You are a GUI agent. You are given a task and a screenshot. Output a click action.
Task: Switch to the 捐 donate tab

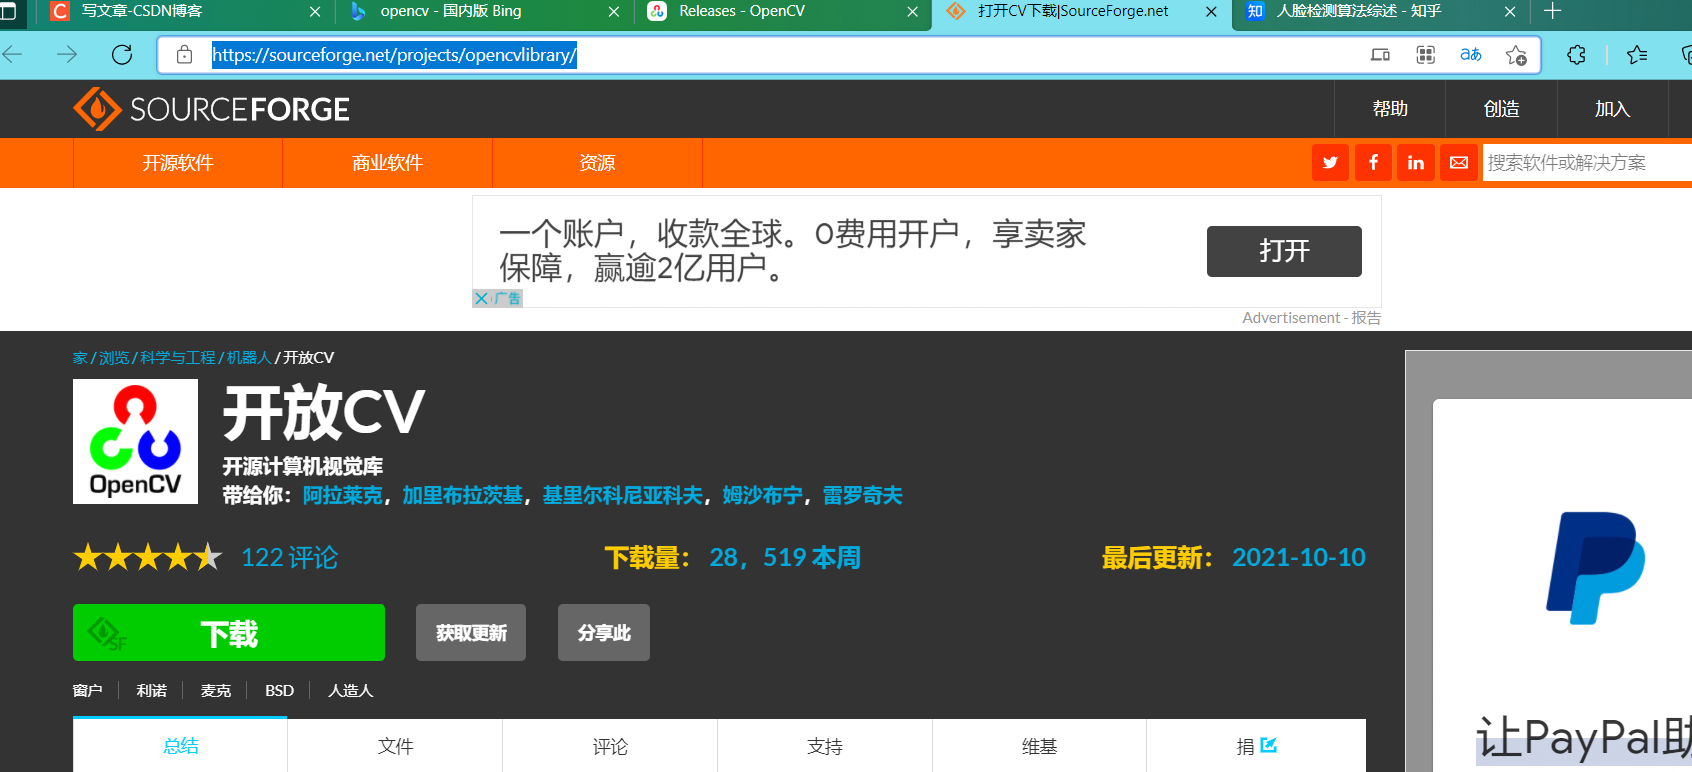coord(1256,746)
